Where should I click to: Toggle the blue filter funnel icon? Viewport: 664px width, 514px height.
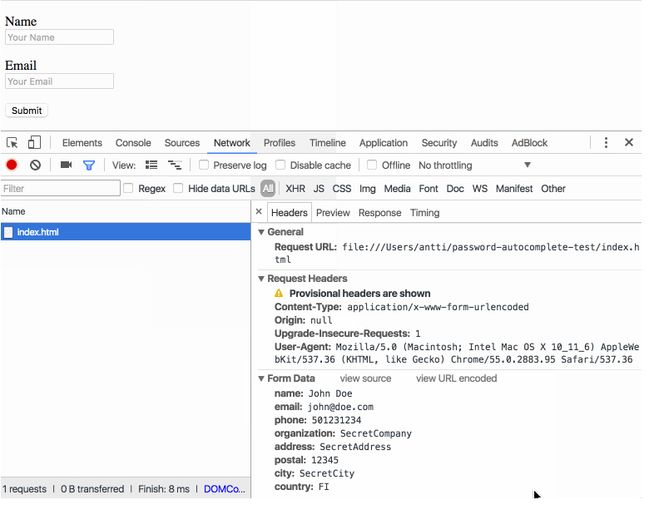coord(89,165)
